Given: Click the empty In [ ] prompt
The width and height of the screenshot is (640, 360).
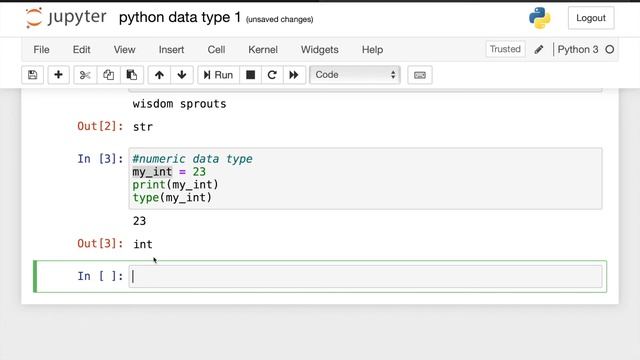Looking at the screenshot, I should click(x=100, y=276).
